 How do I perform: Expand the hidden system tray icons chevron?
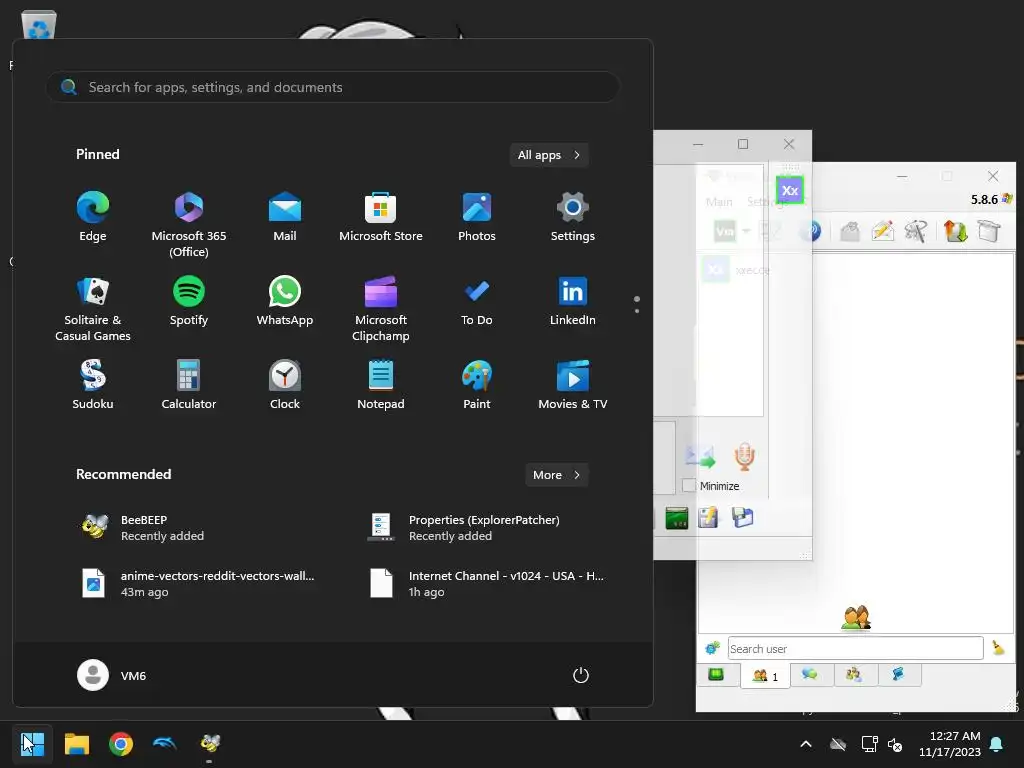tap(806, 744)
